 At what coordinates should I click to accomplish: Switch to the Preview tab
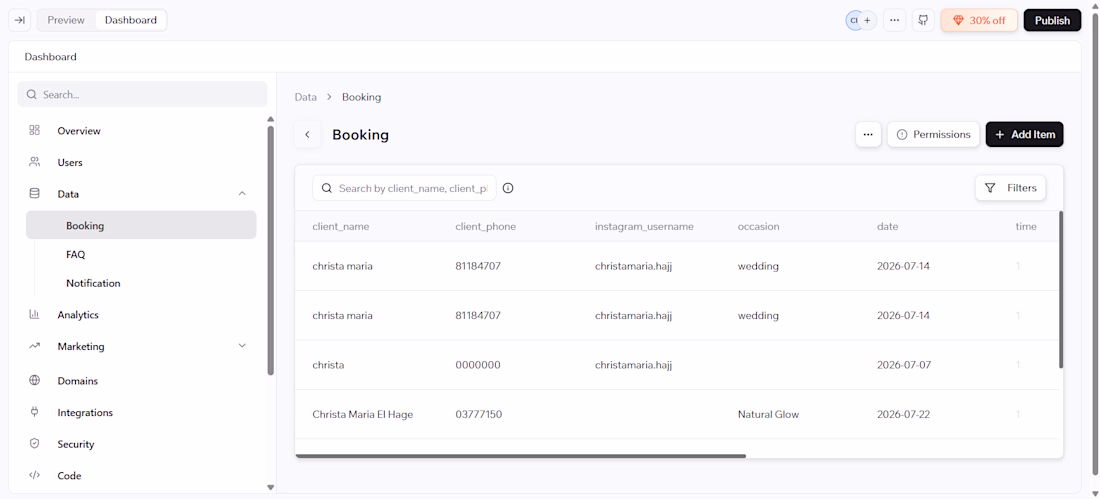point(66,20)
